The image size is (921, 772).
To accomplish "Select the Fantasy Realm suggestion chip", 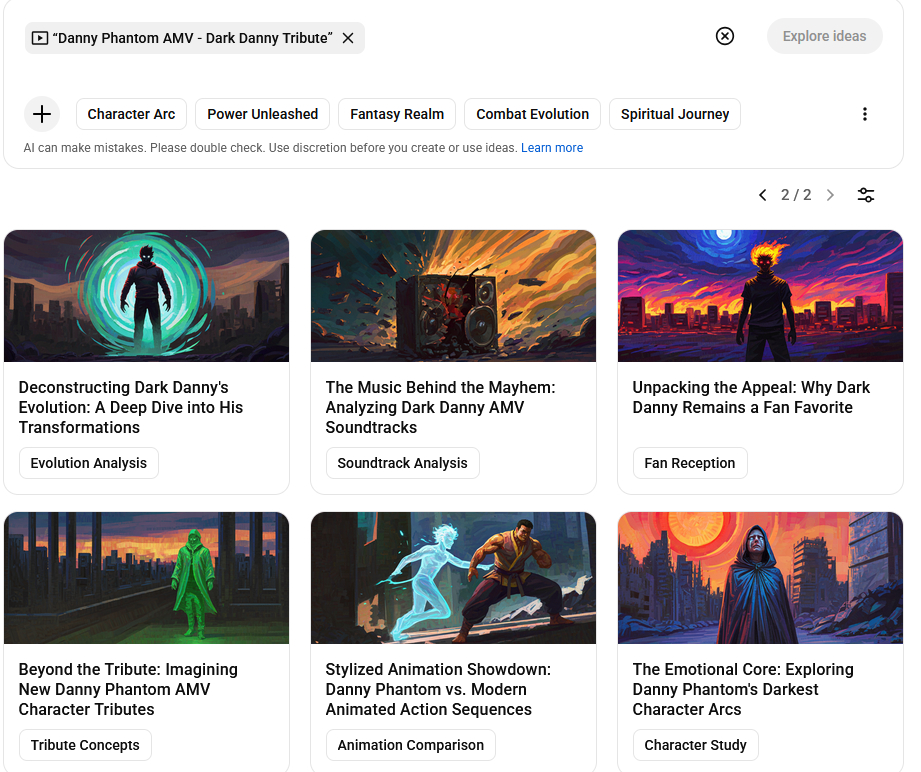I will tap(397, 114).
